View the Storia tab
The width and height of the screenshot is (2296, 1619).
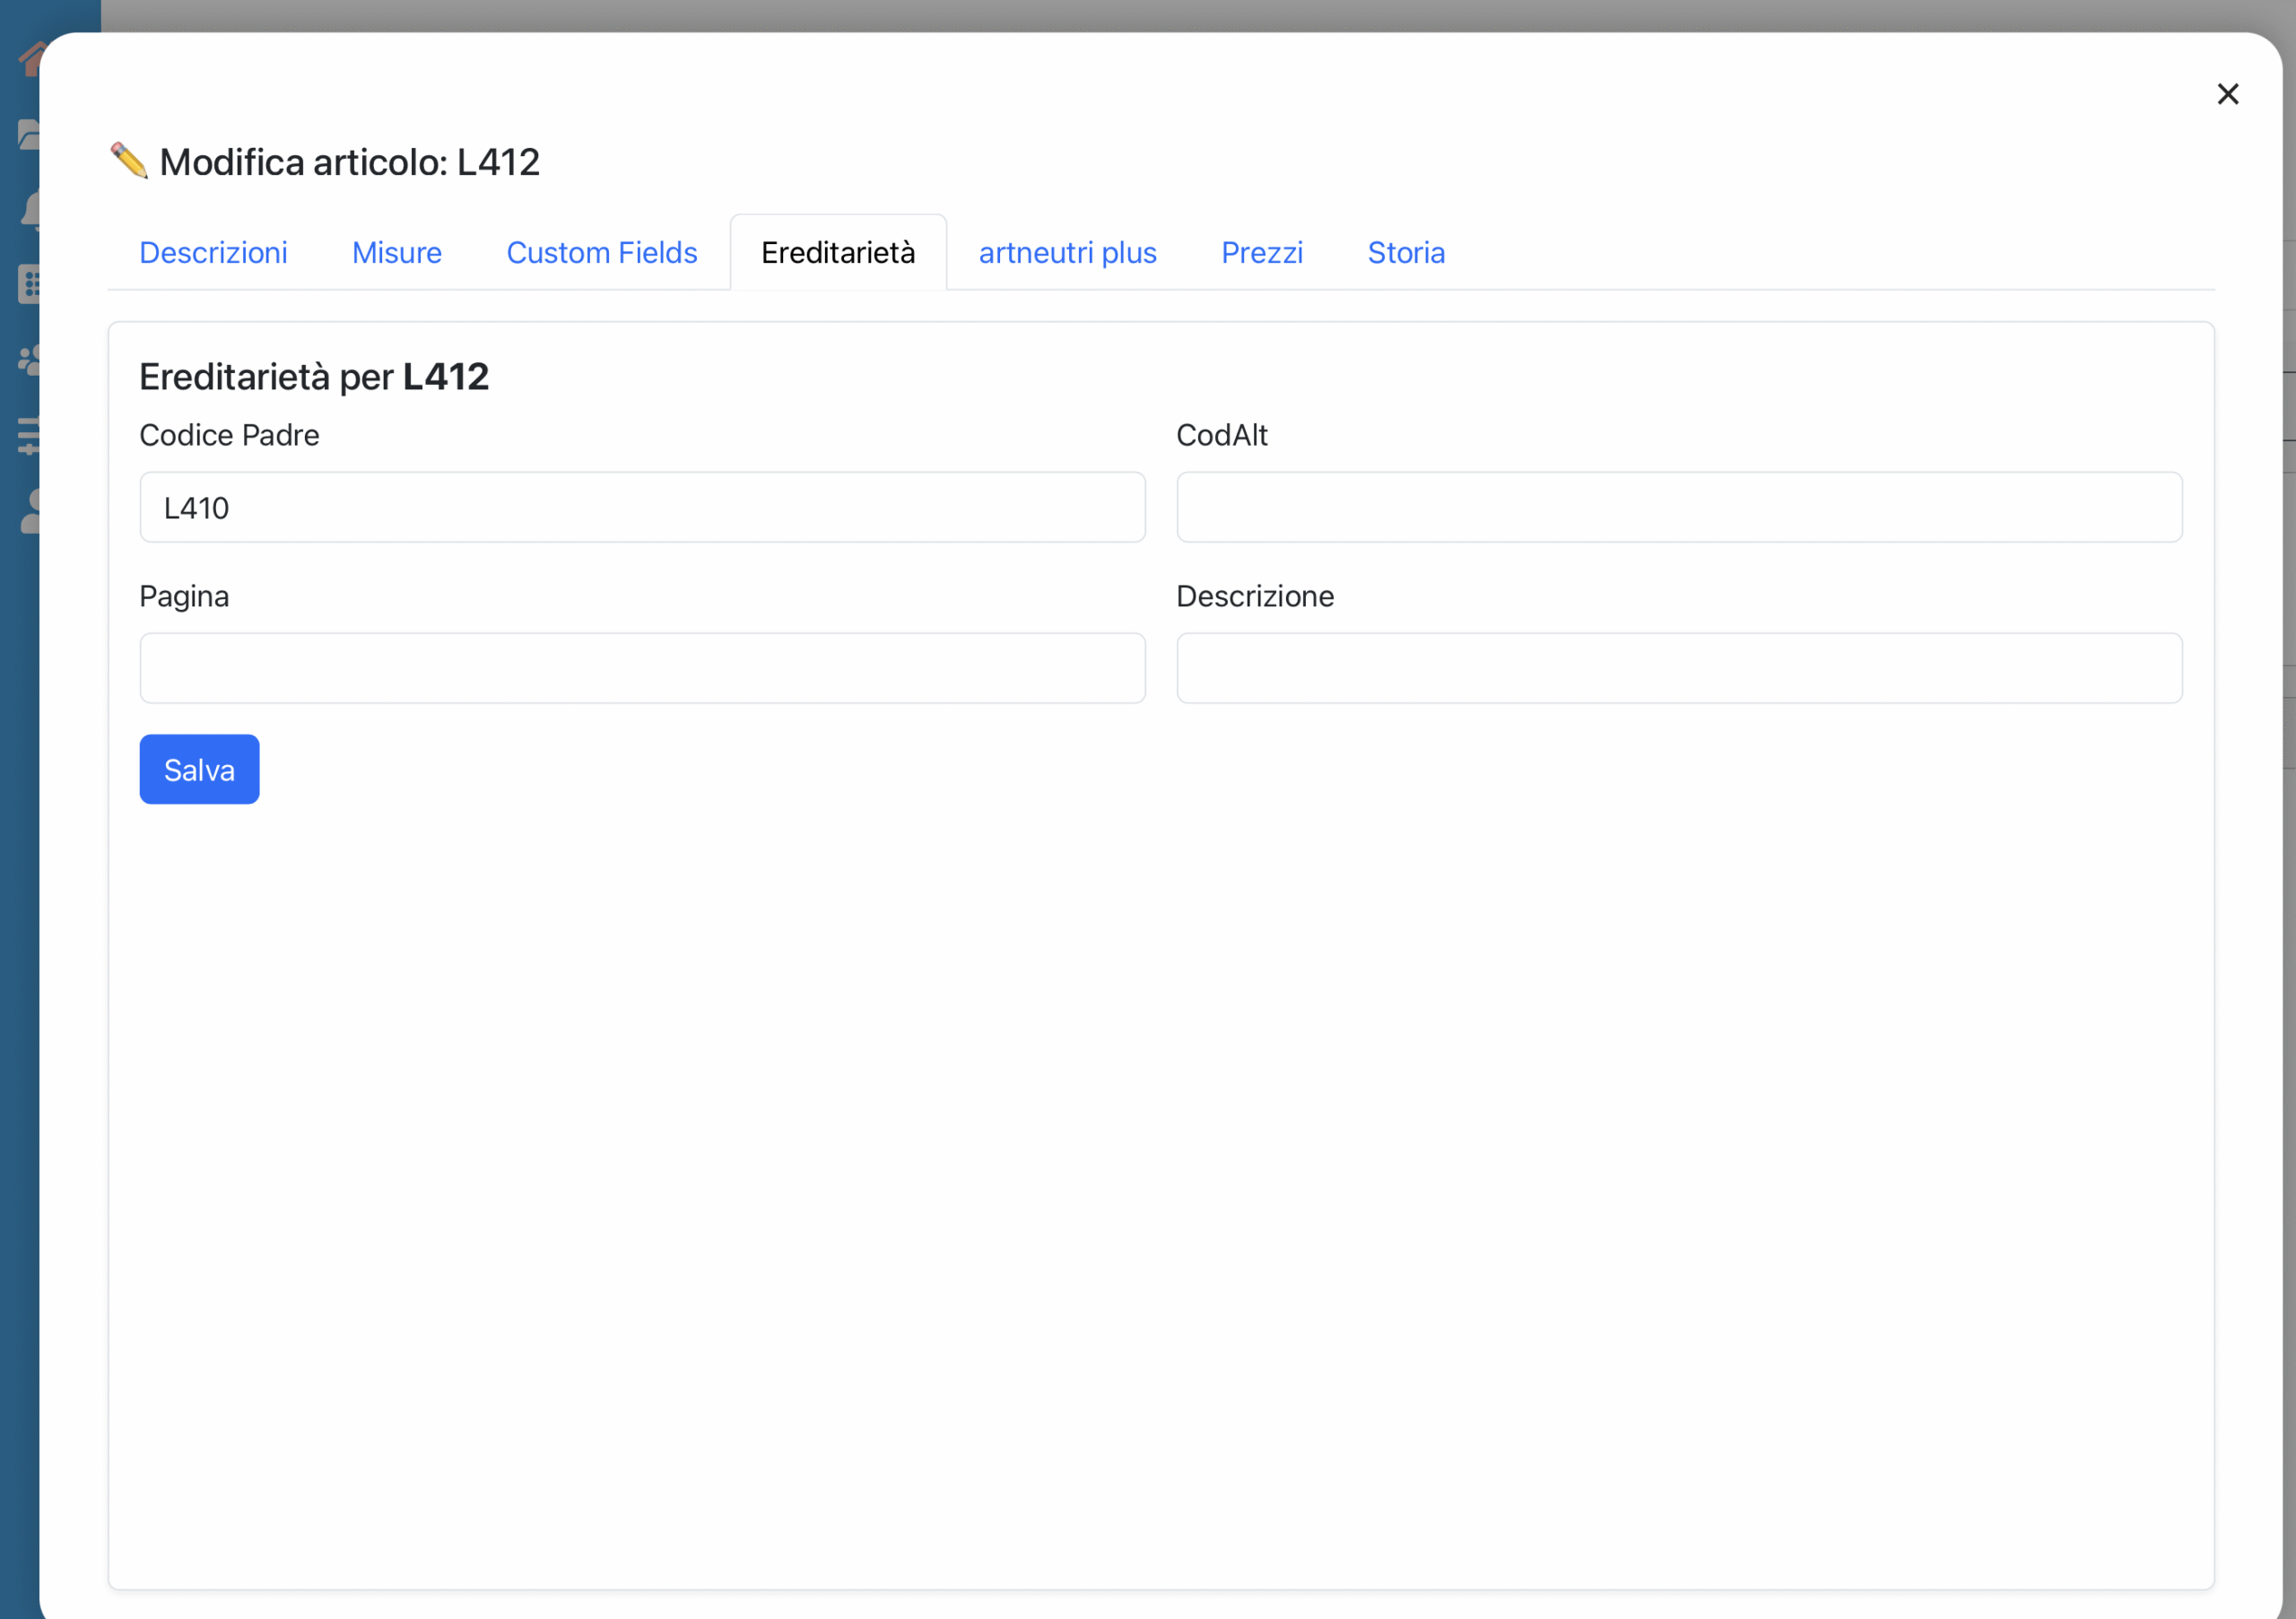pos(1405,253)
